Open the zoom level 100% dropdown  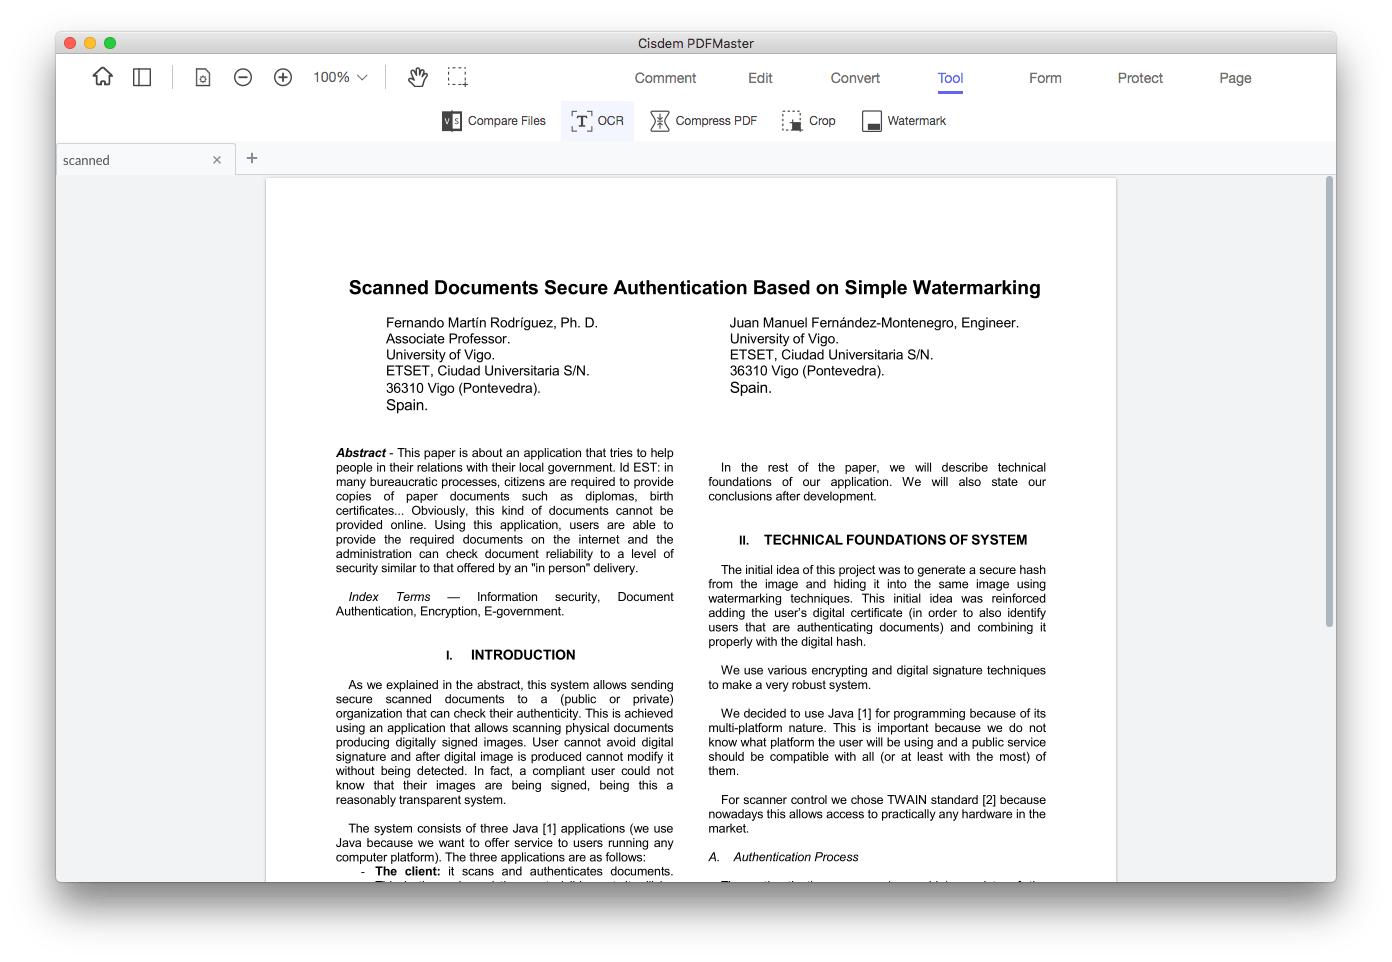click(x=339, y=76)
